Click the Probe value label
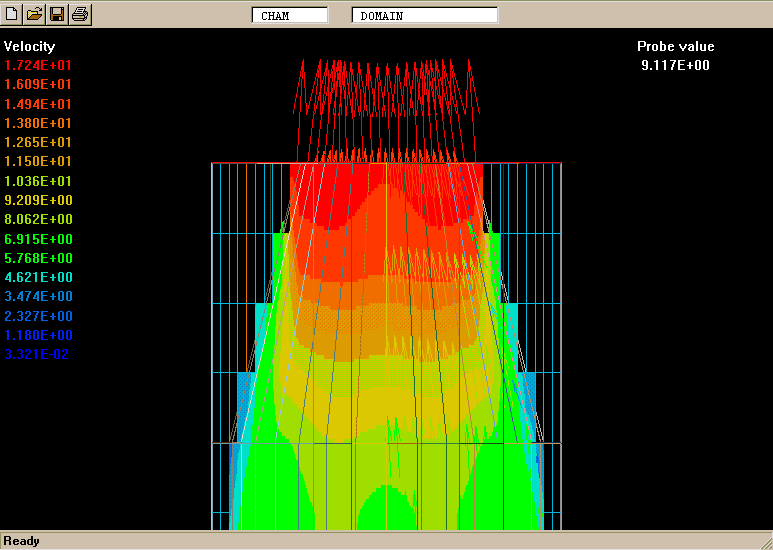Viewport: 773px width, 550px height. pyautogui.click(x=676, y=46)
